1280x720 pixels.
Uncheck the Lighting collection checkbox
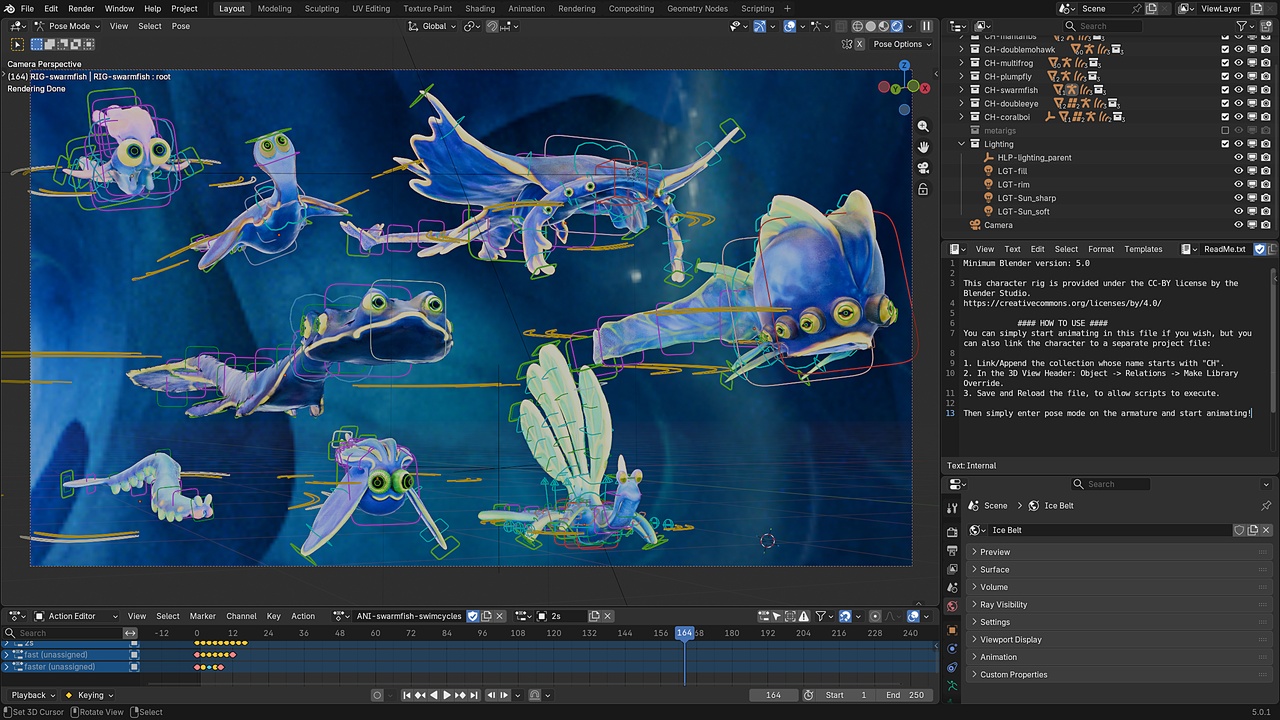(1225, 144)
